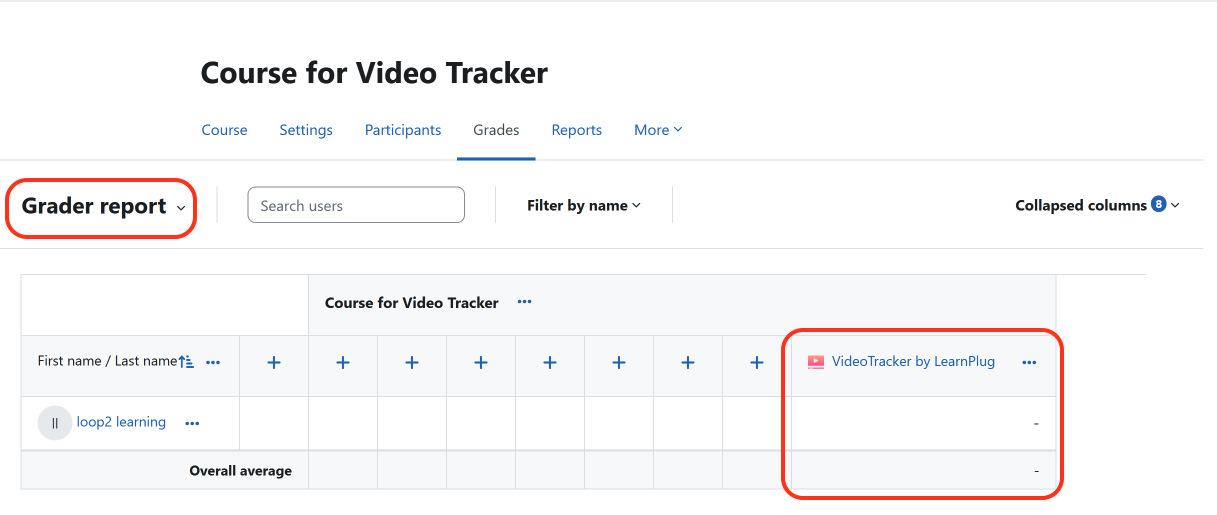Sort by last name using sort icon
This screenshot has width=1217, height=515.
[186, 362]
